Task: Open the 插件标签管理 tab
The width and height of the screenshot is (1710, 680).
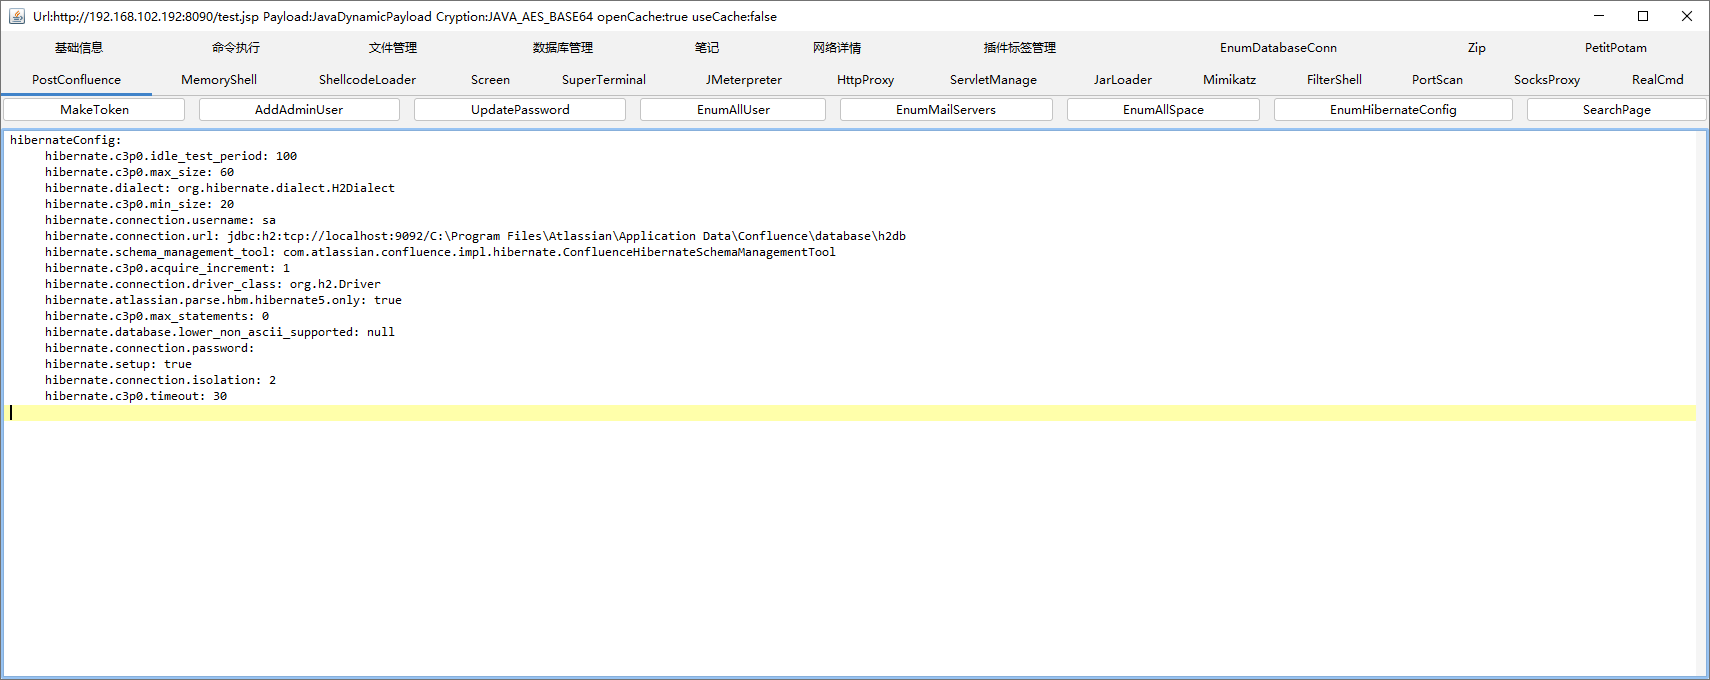Action: coord(1019,48)
